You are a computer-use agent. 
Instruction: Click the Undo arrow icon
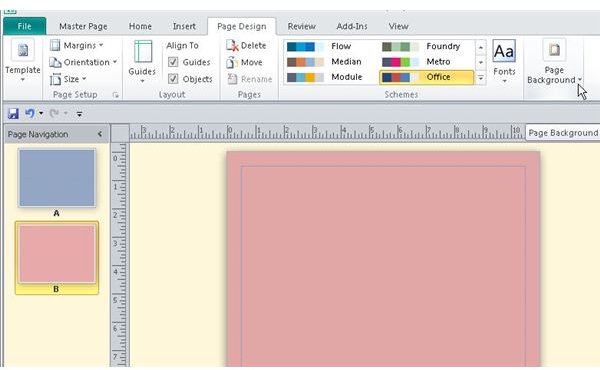29,113
